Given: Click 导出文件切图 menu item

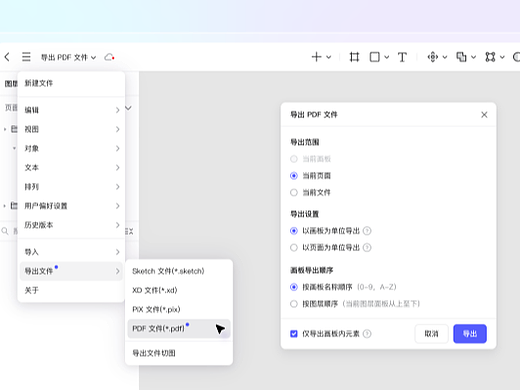Looking at the screenshot, I should pos(179,353).
